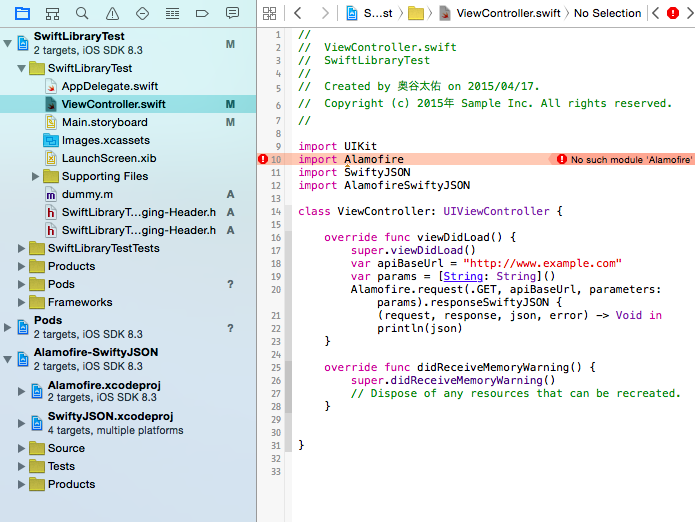Collapse the SwiftLibraryTest project root
The image size is (695, 522).
(8, 43)
